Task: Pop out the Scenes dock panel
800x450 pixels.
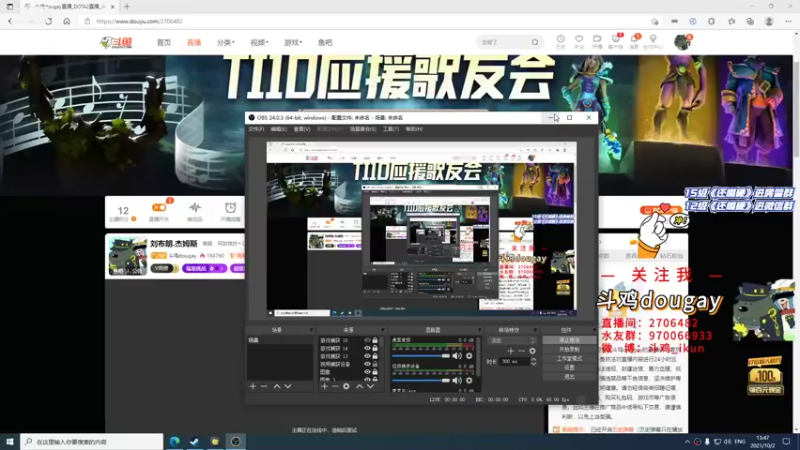Action: tap(311, 330)
